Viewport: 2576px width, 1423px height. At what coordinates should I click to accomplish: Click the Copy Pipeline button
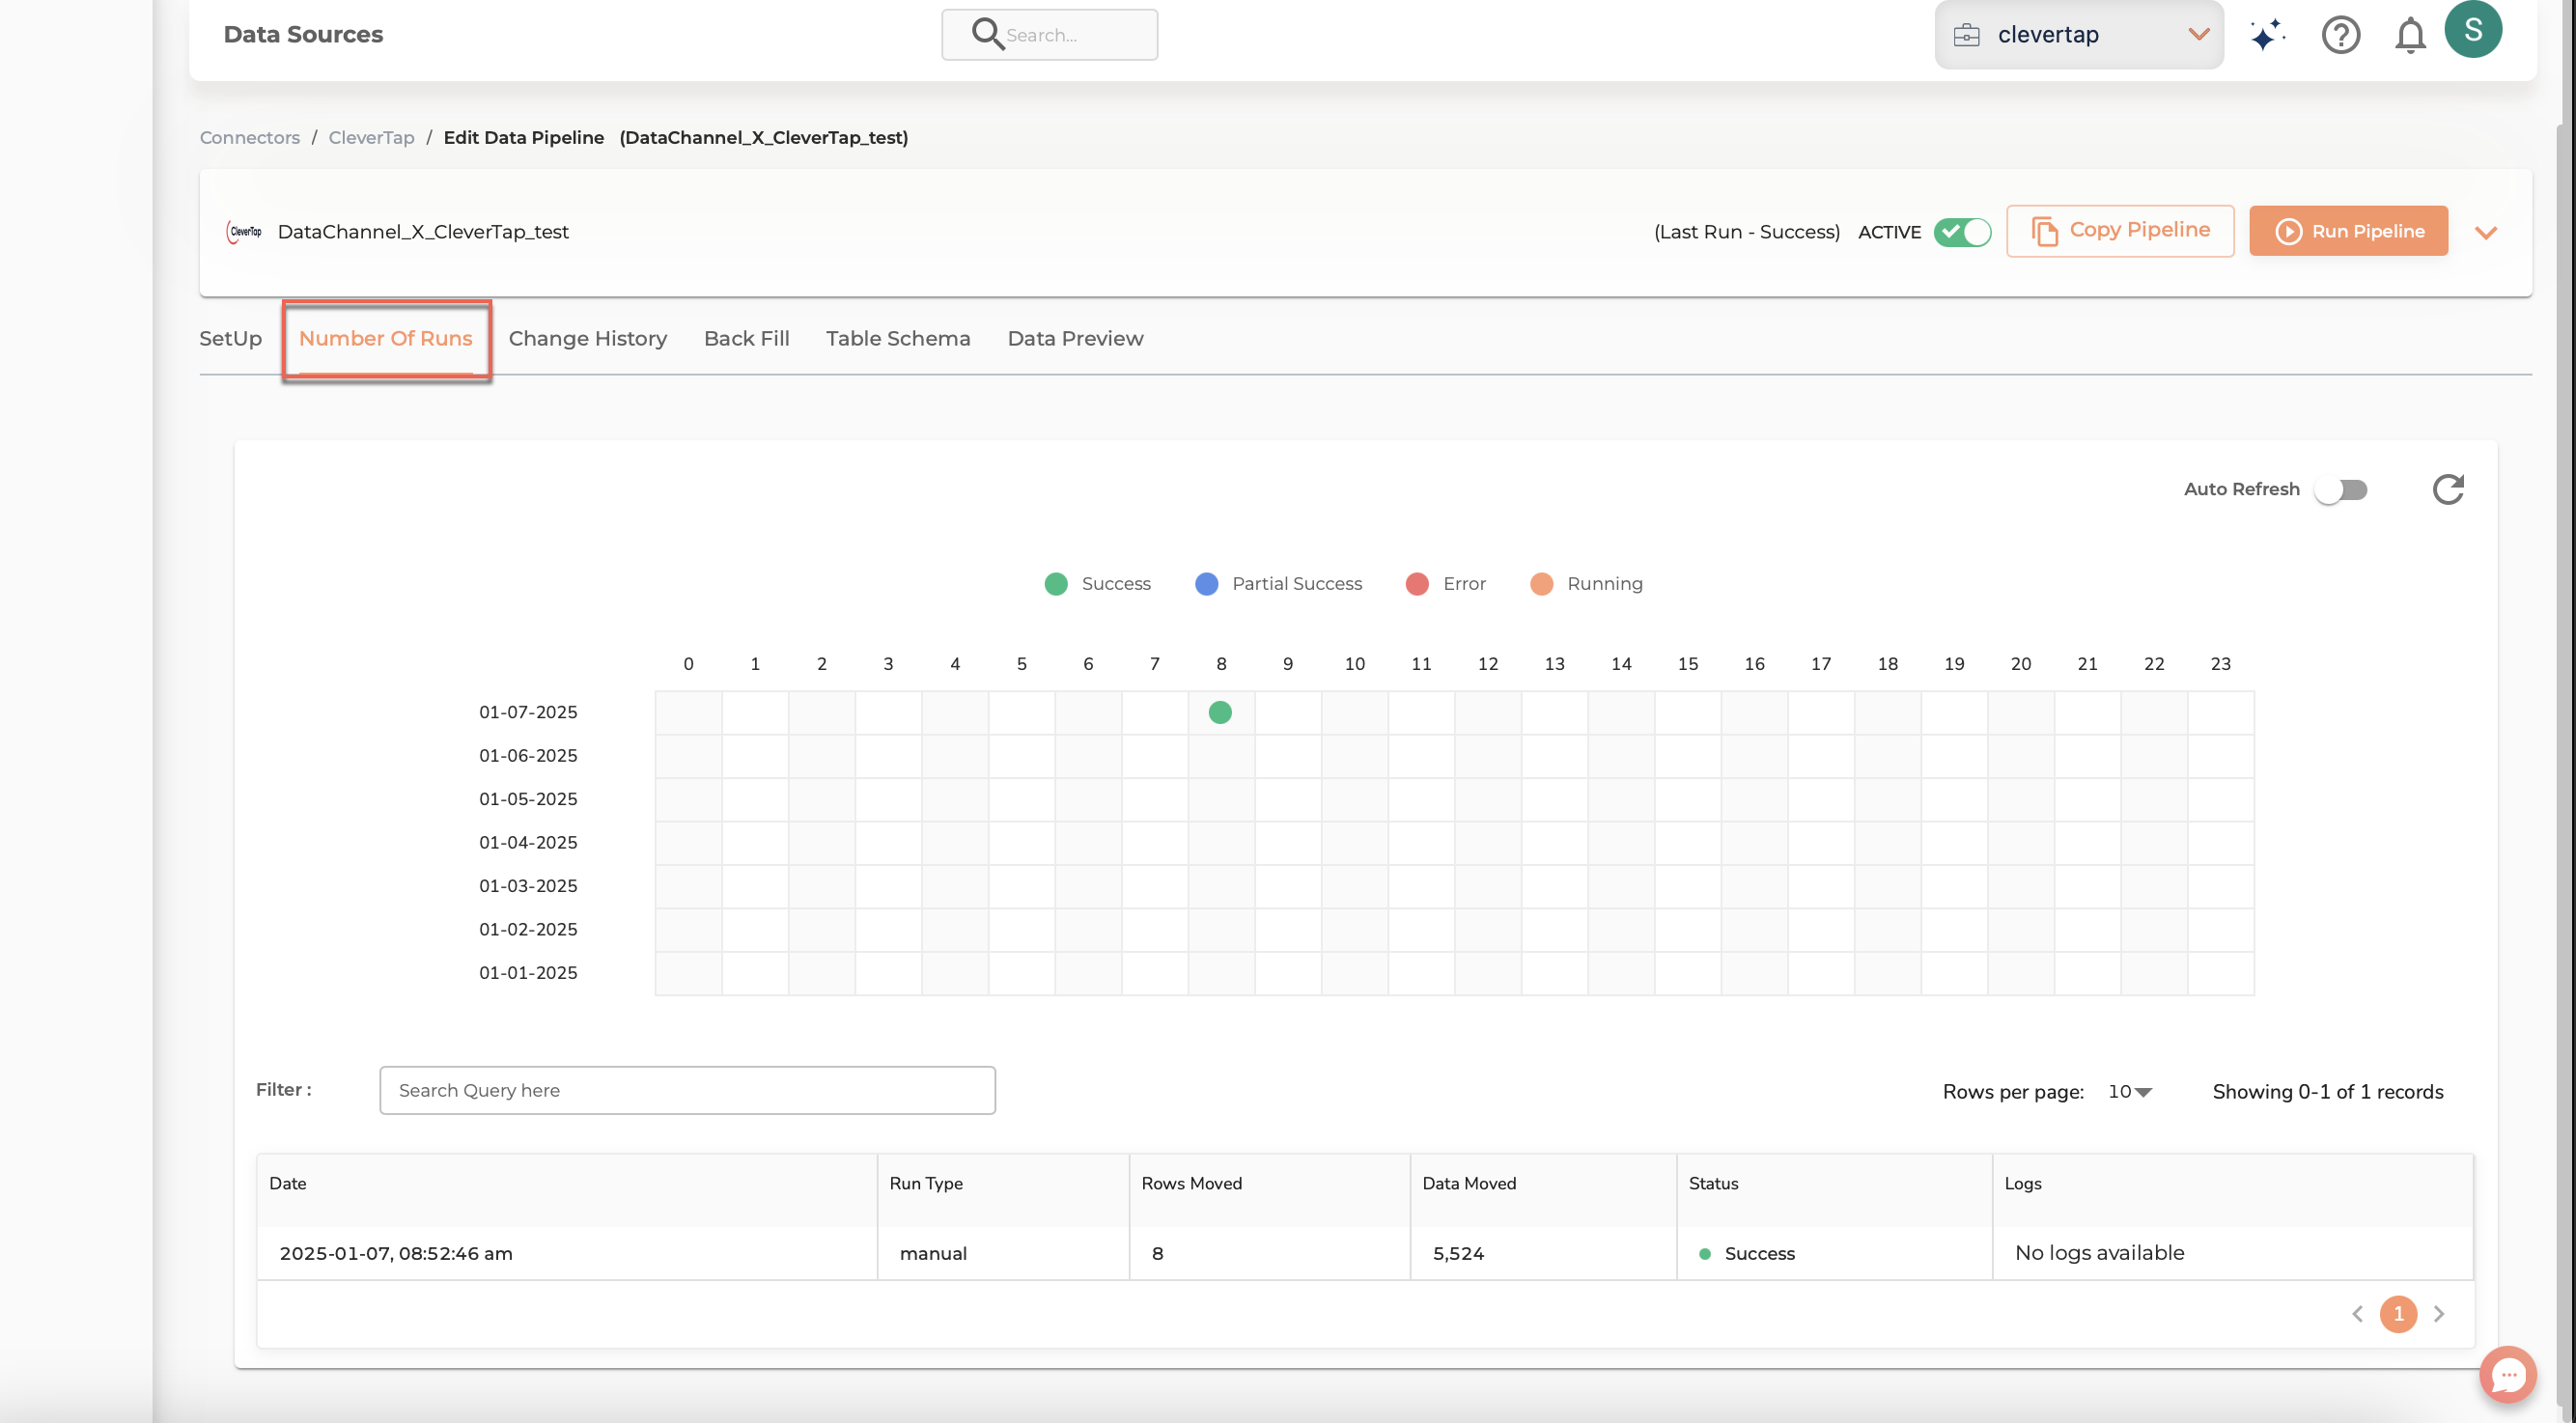[x=2119, y=230]
